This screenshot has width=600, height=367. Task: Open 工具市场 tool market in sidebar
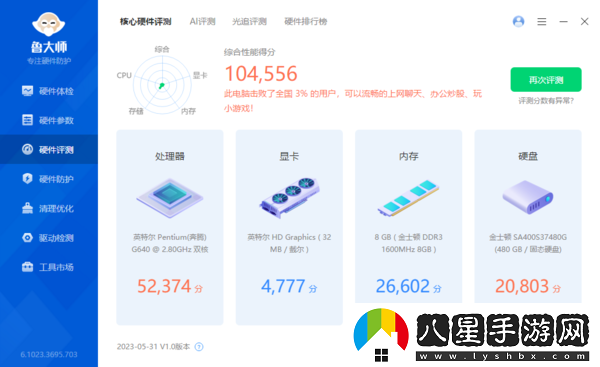tap(49, 267)
